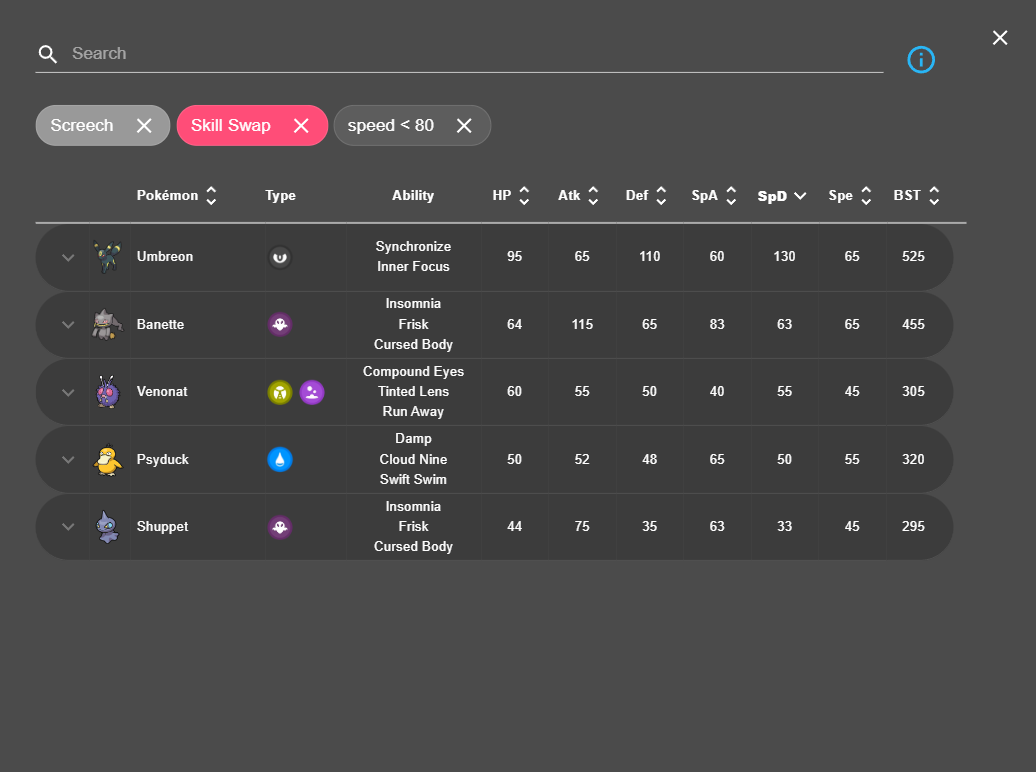Click the Psyduck sprite icon

[x=108, y=459]
